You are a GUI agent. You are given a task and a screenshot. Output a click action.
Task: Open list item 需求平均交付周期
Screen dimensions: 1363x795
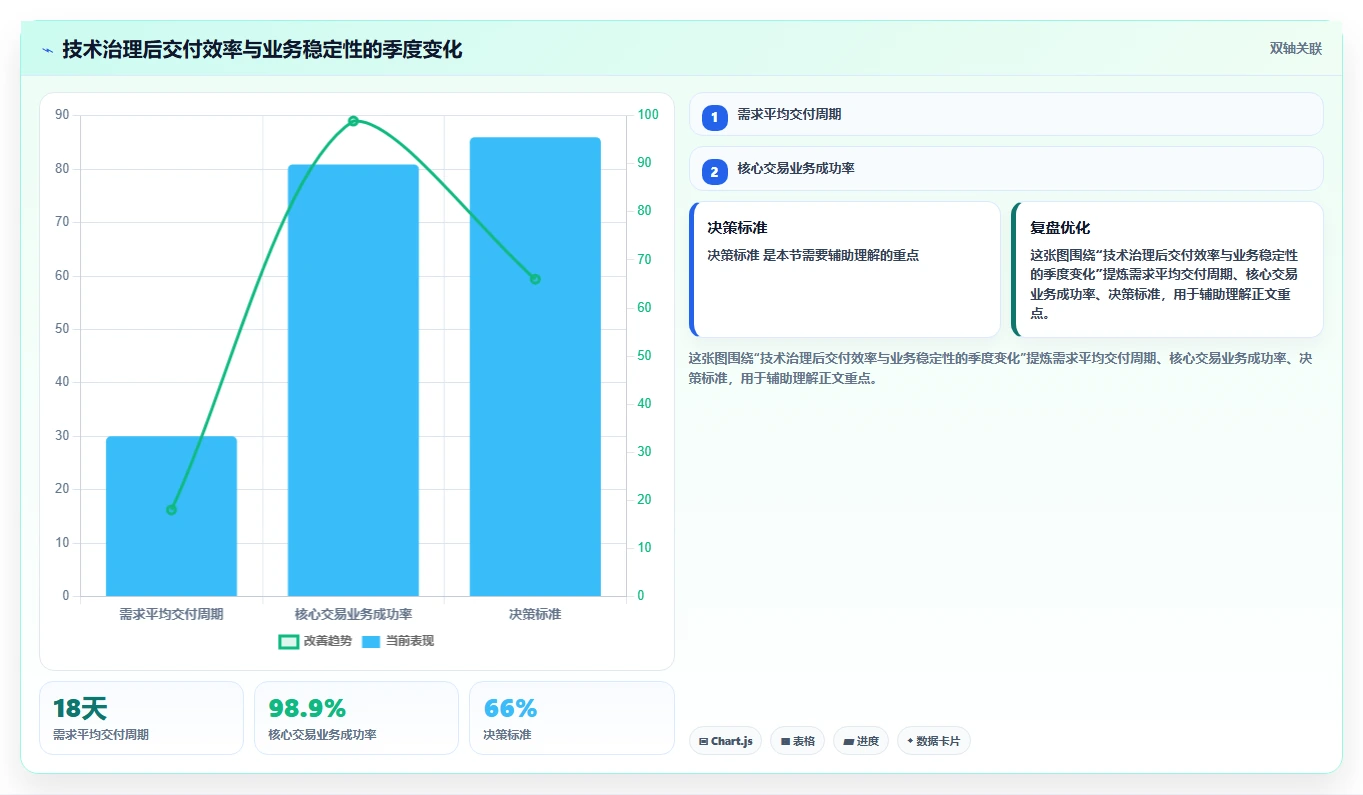click(1006, 114)
